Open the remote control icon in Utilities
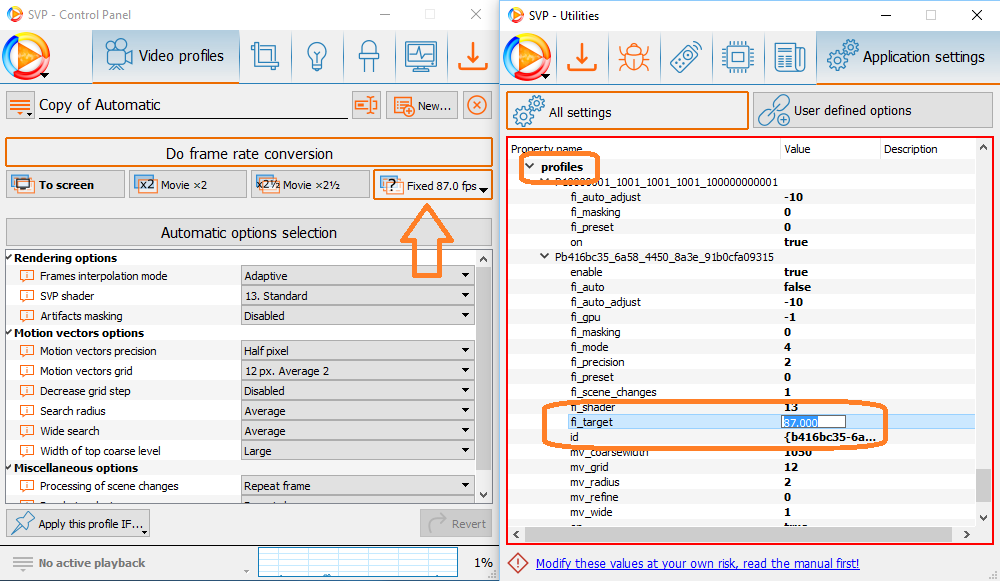The image size is (1001, 582). click(x=686, y=57)
